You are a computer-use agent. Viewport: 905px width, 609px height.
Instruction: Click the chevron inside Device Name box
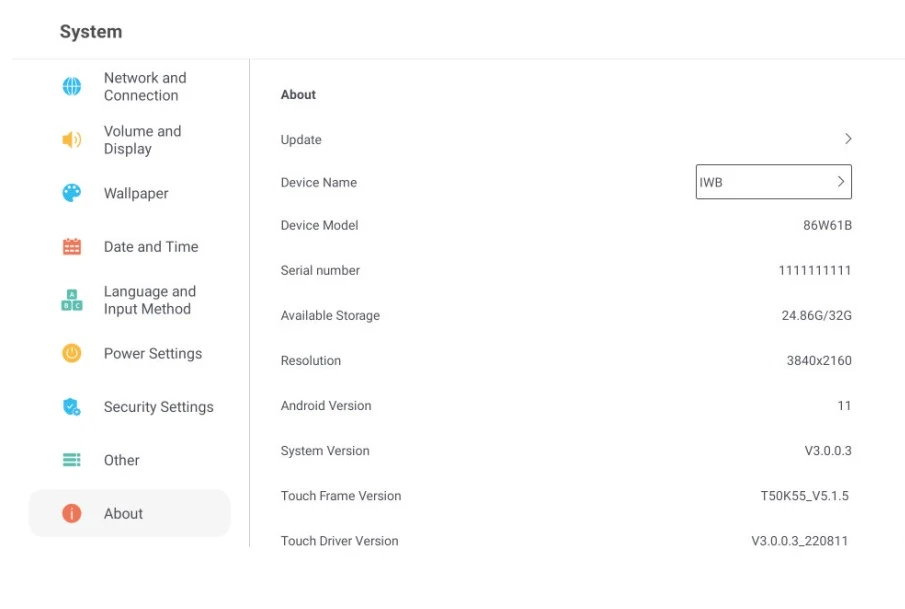[840, 182]
